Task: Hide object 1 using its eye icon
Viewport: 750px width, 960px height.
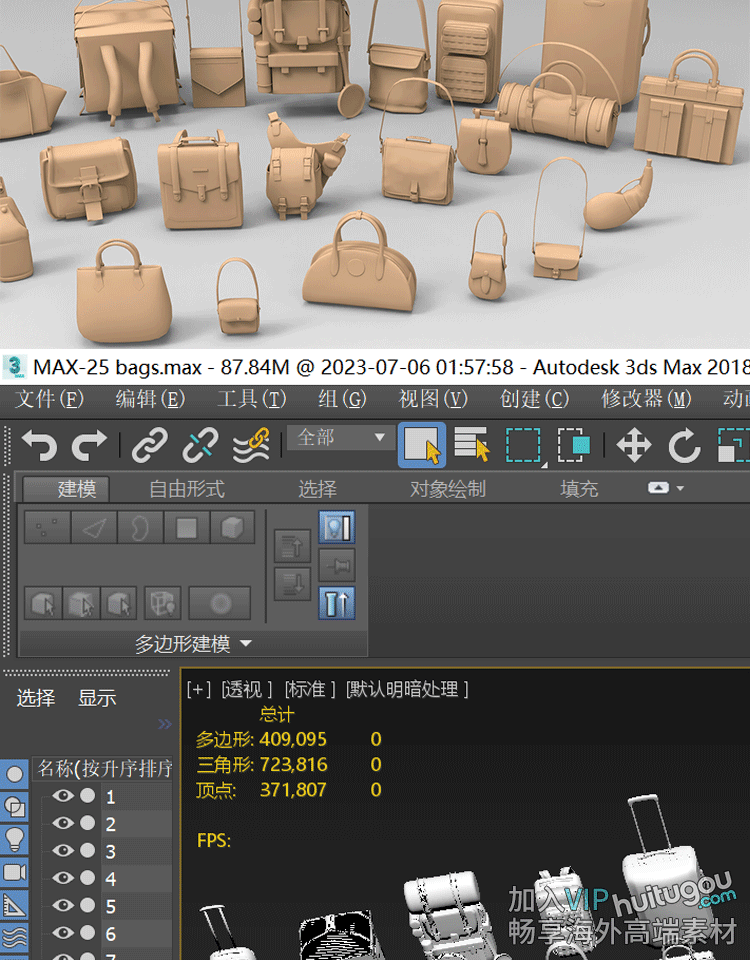Action: [x=64, y=796]
